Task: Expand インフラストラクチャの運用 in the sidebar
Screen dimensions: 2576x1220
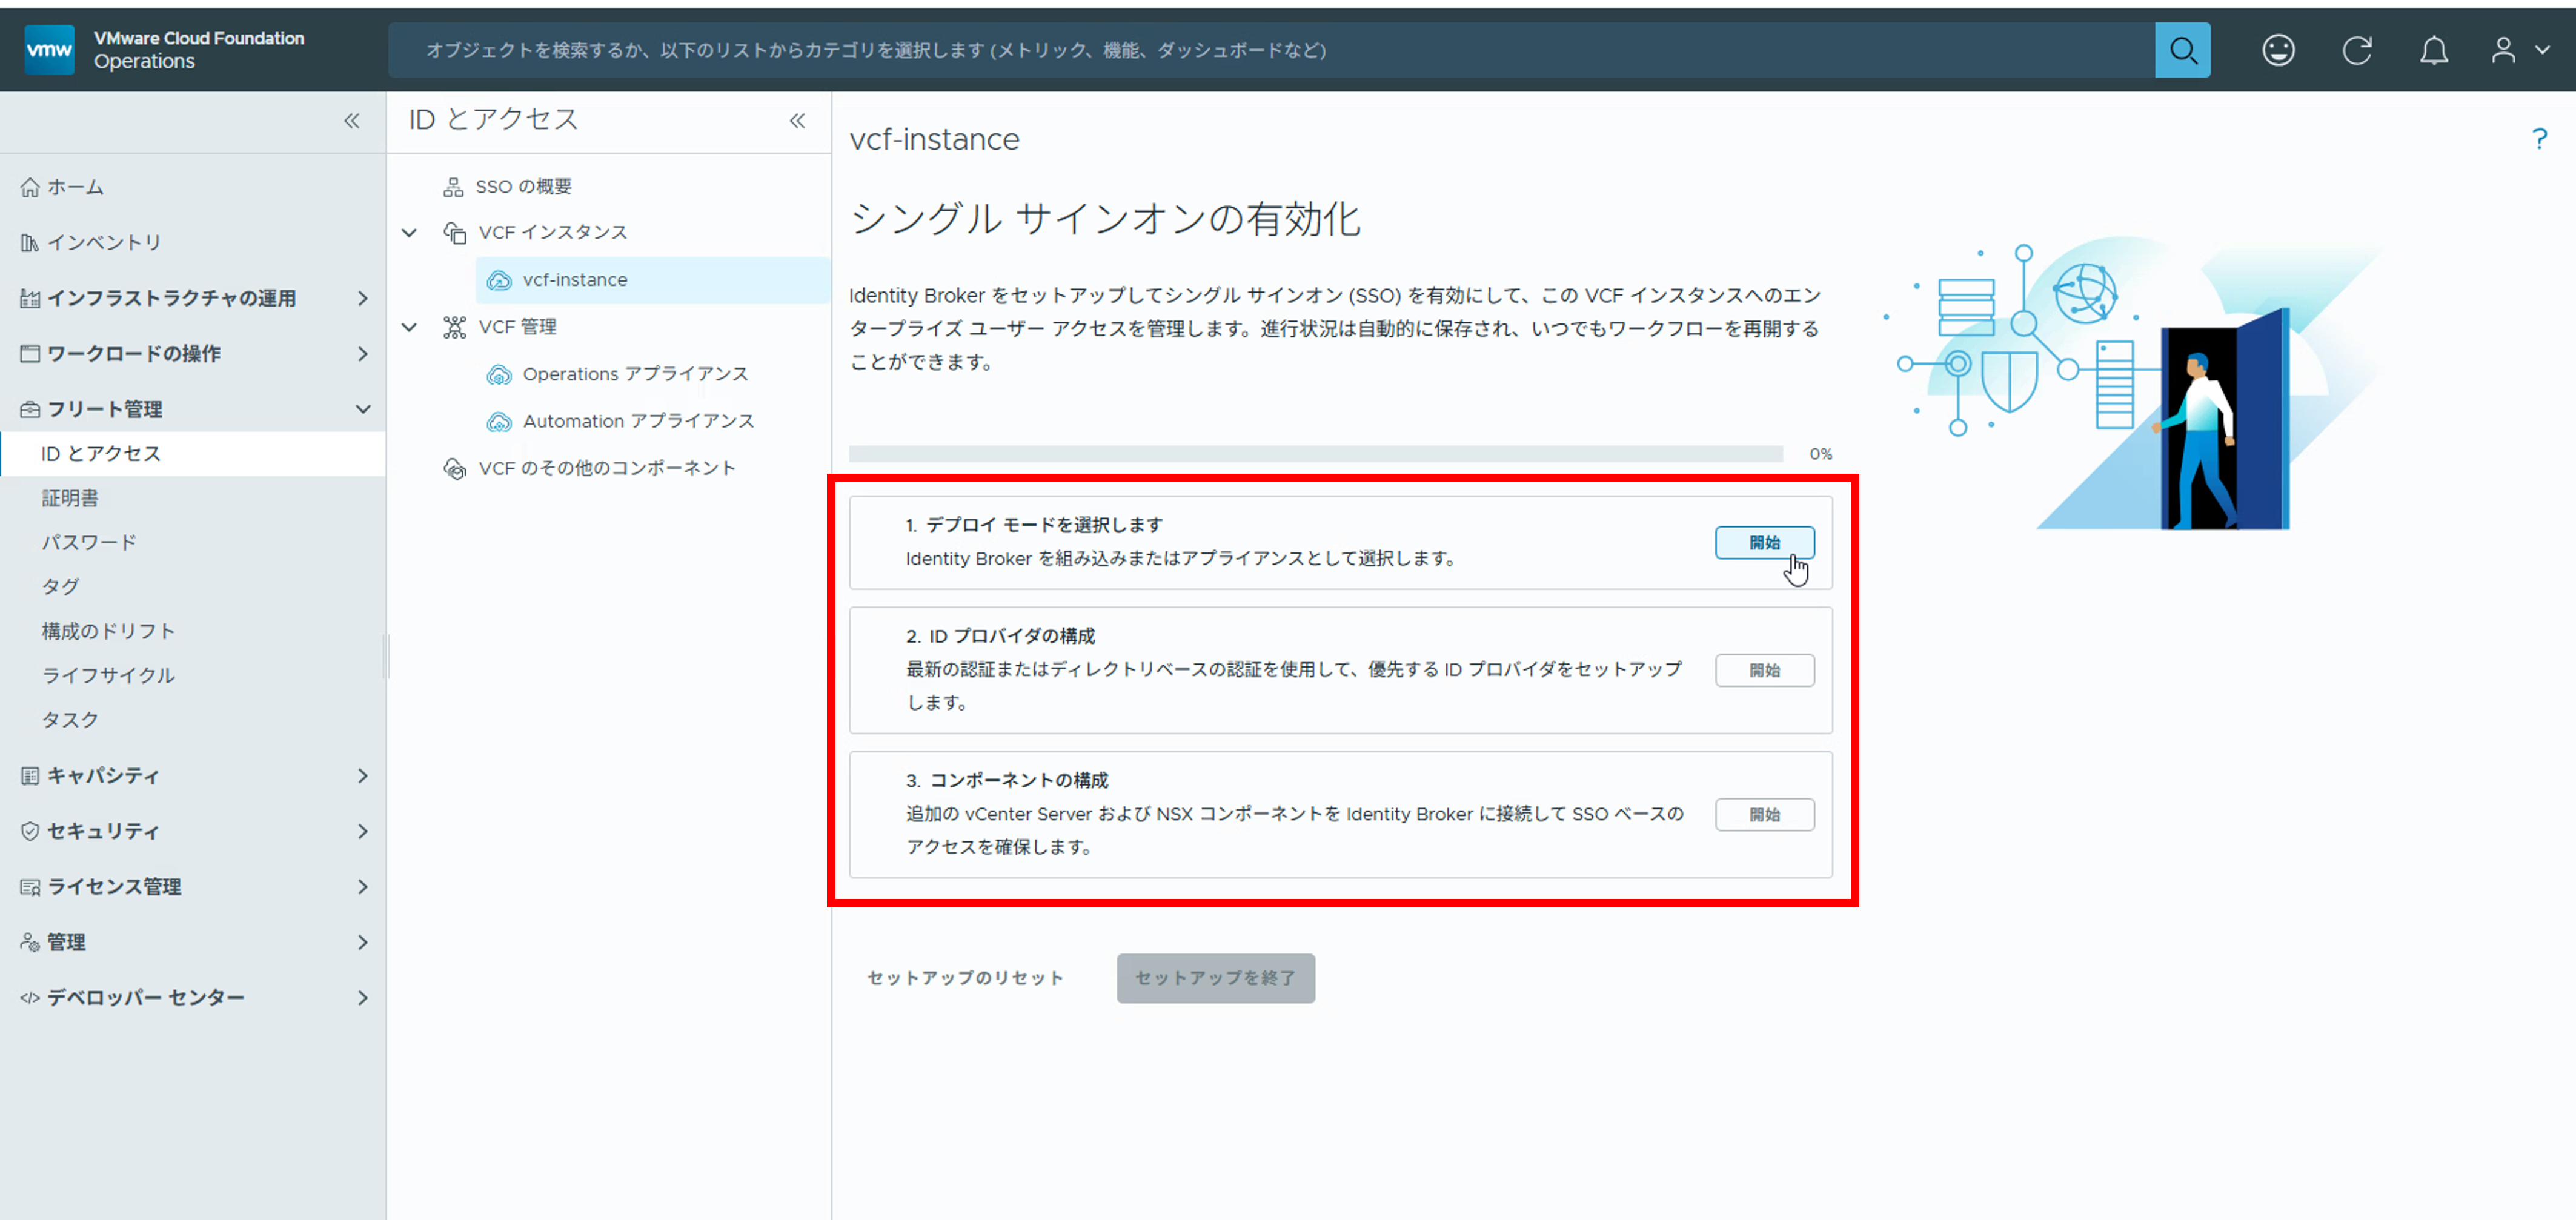Action: click(x=362, y=297)
